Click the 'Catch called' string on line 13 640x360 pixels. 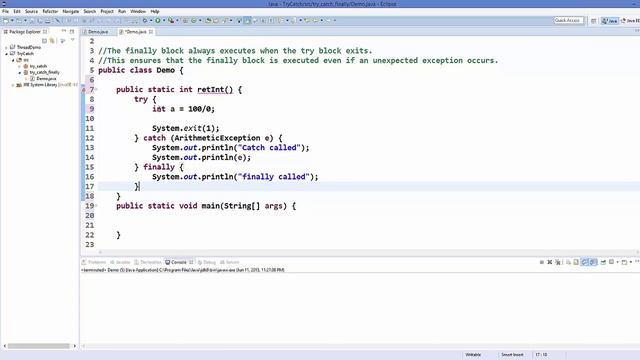[x=269, y=147]
